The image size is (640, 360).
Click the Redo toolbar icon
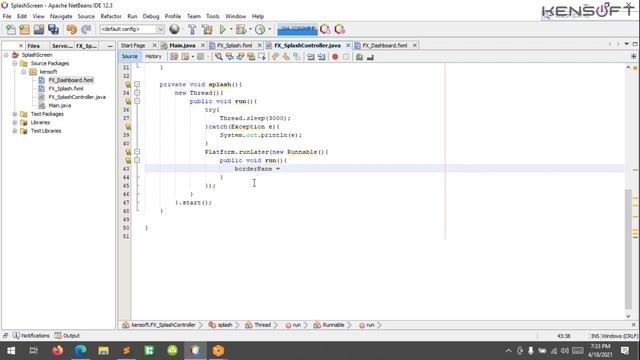86,29
